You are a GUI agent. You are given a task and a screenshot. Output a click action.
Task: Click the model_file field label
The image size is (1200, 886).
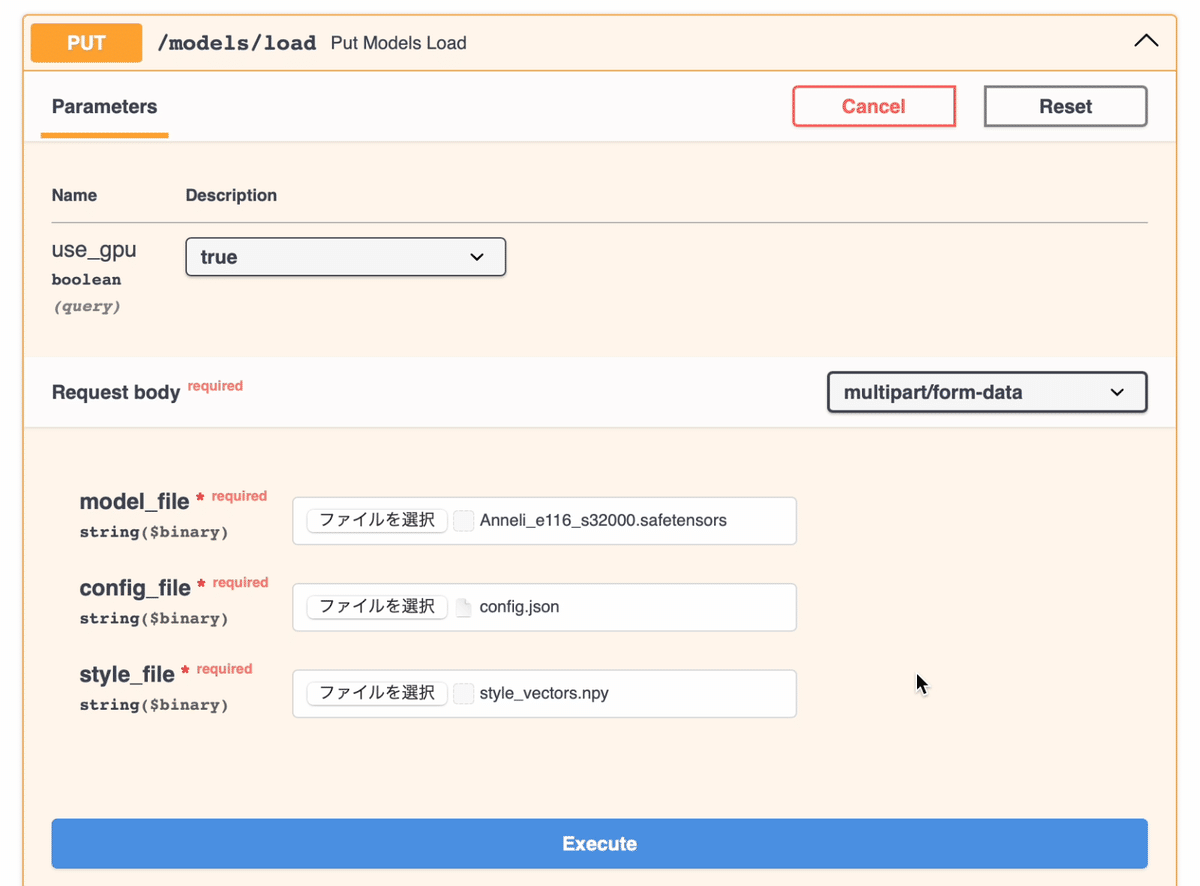tap(134, 501)
